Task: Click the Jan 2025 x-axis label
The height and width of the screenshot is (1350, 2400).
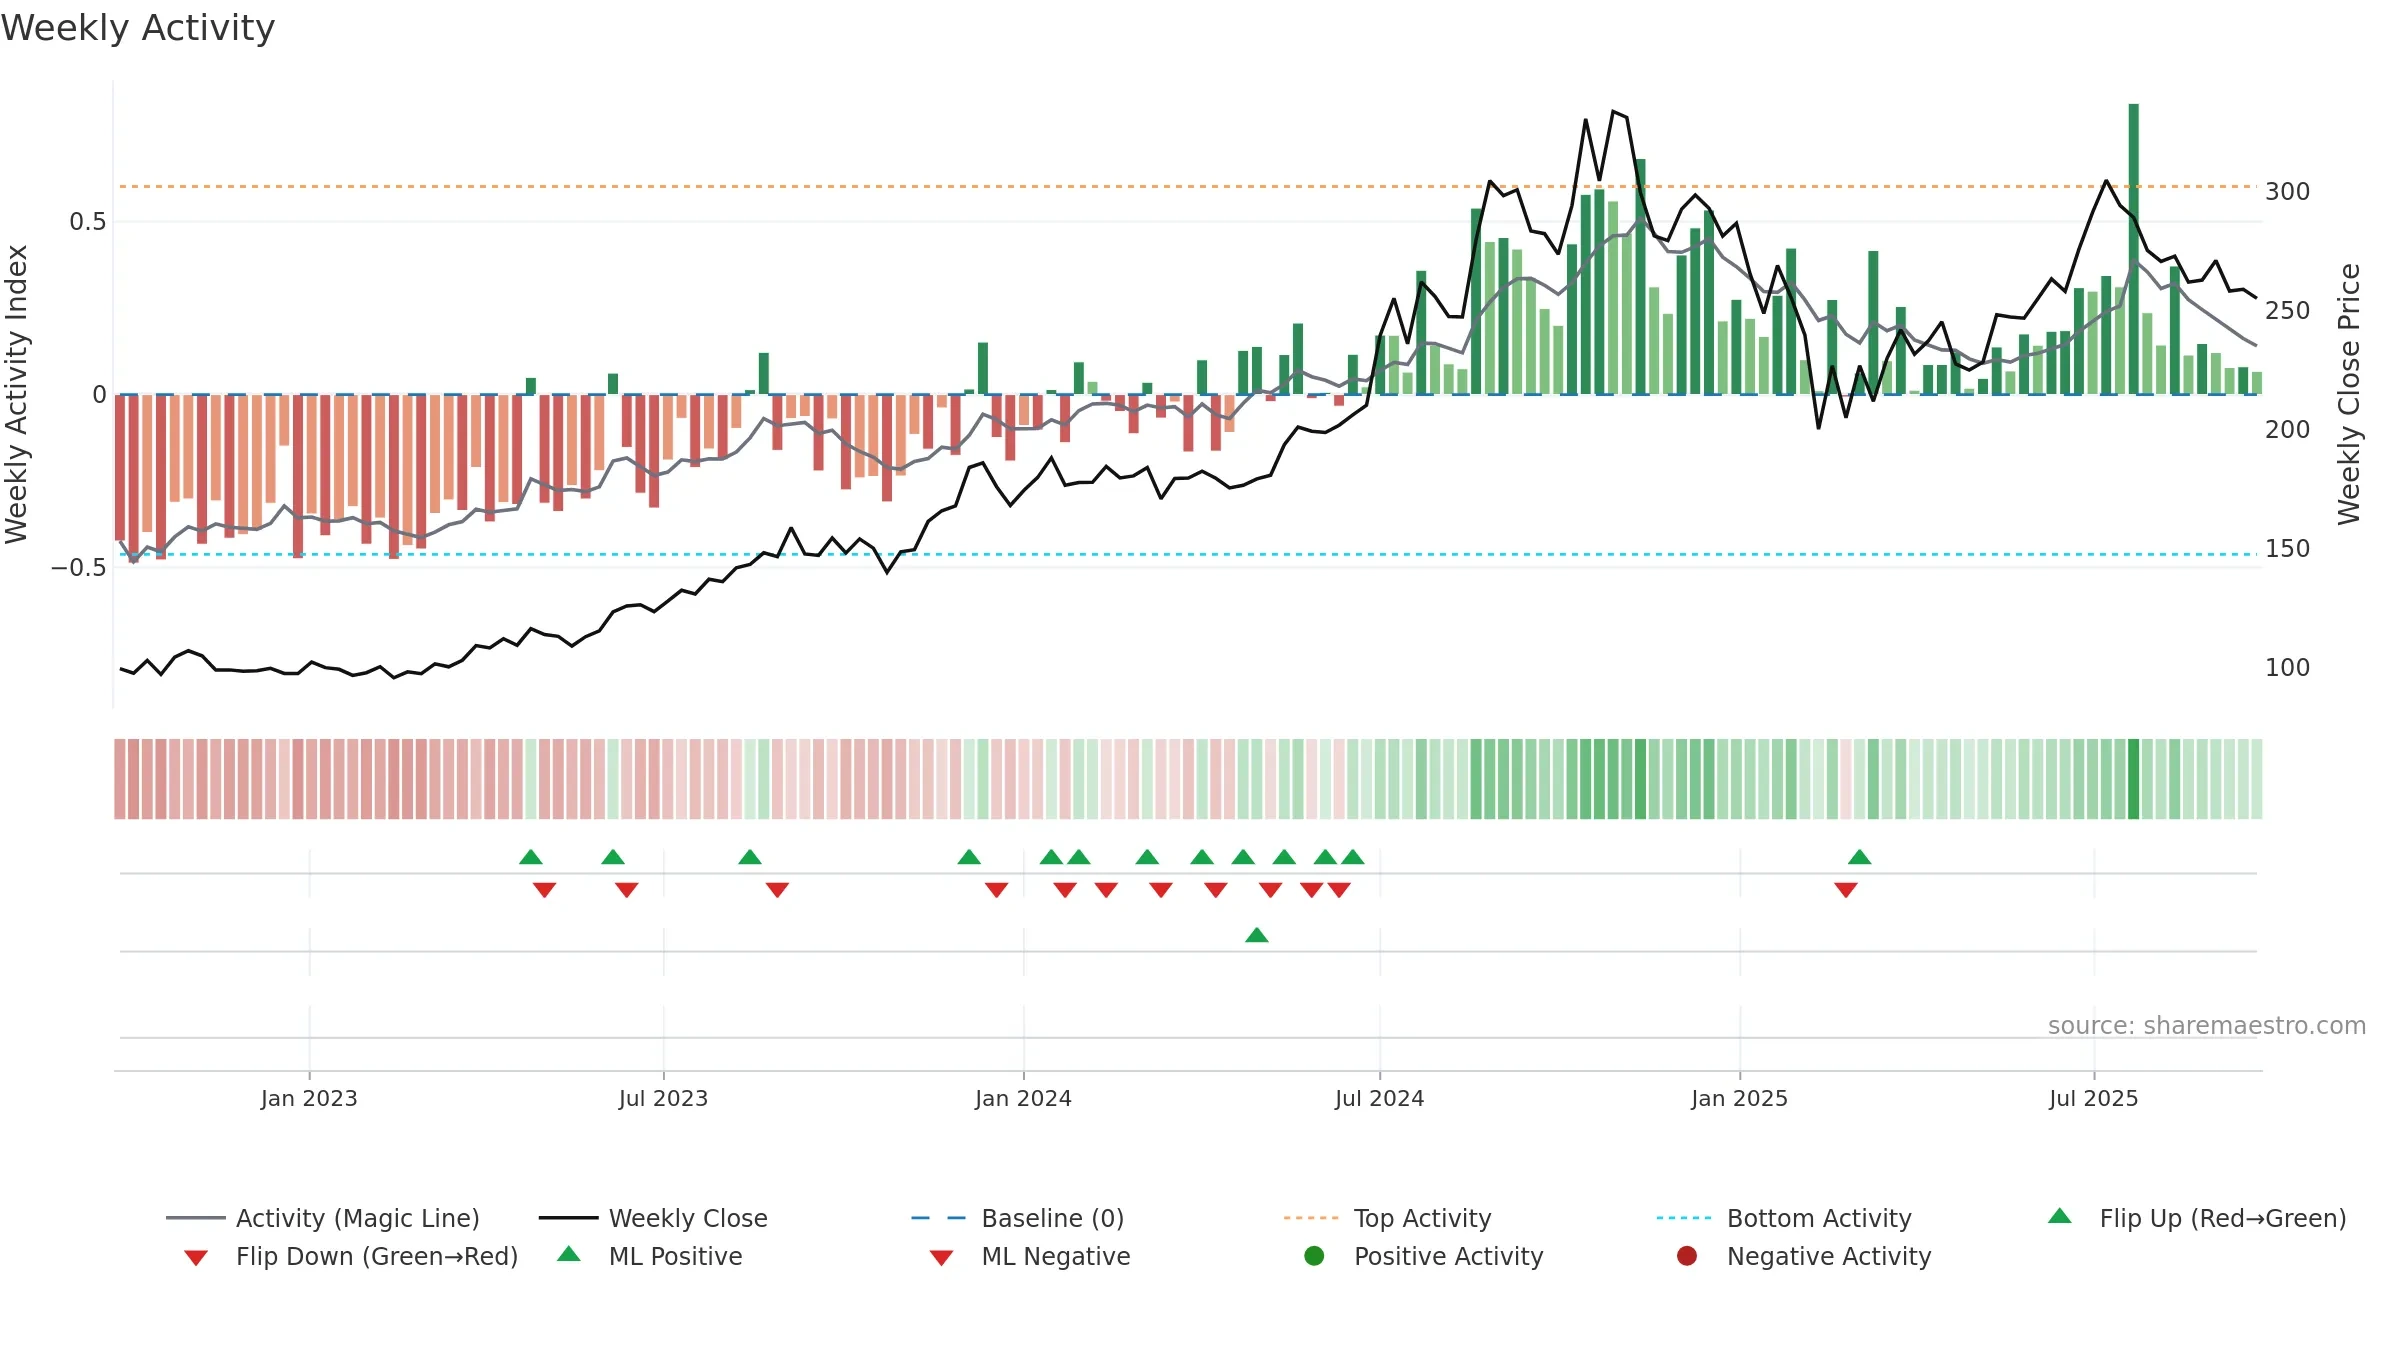Action: 1739,1098
